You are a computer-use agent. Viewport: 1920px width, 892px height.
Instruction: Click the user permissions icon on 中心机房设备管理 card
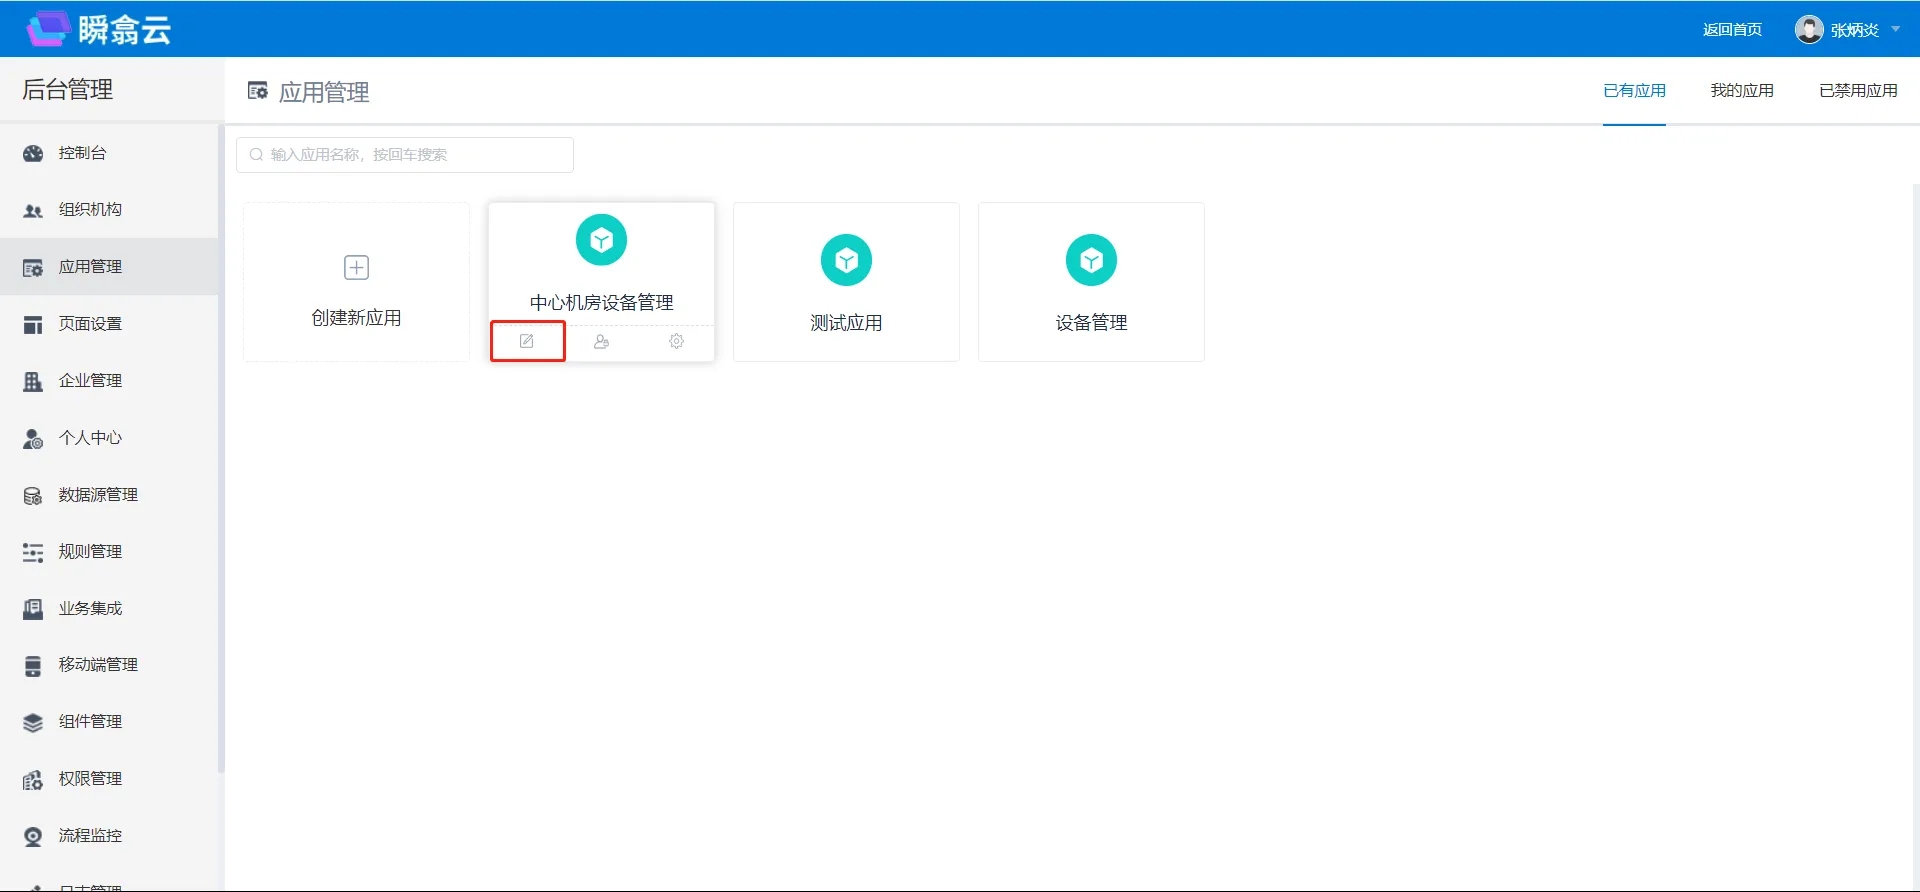click(x=601, y=342)
